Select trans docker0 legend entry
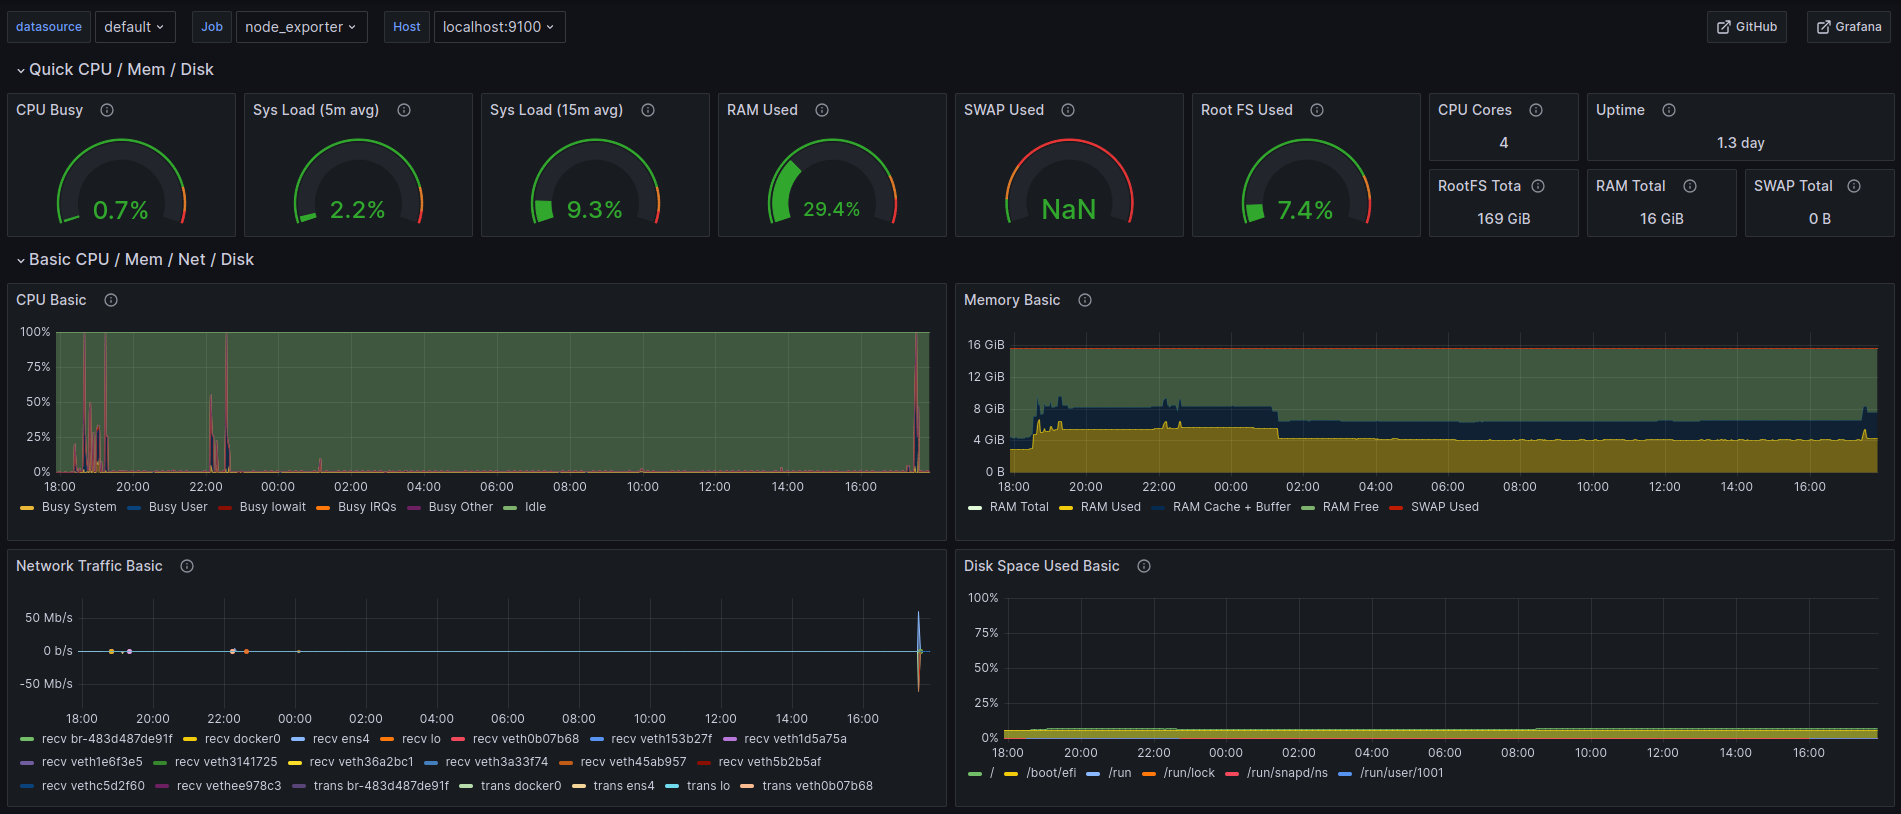 pyautogui.click(x=521, y=786)
